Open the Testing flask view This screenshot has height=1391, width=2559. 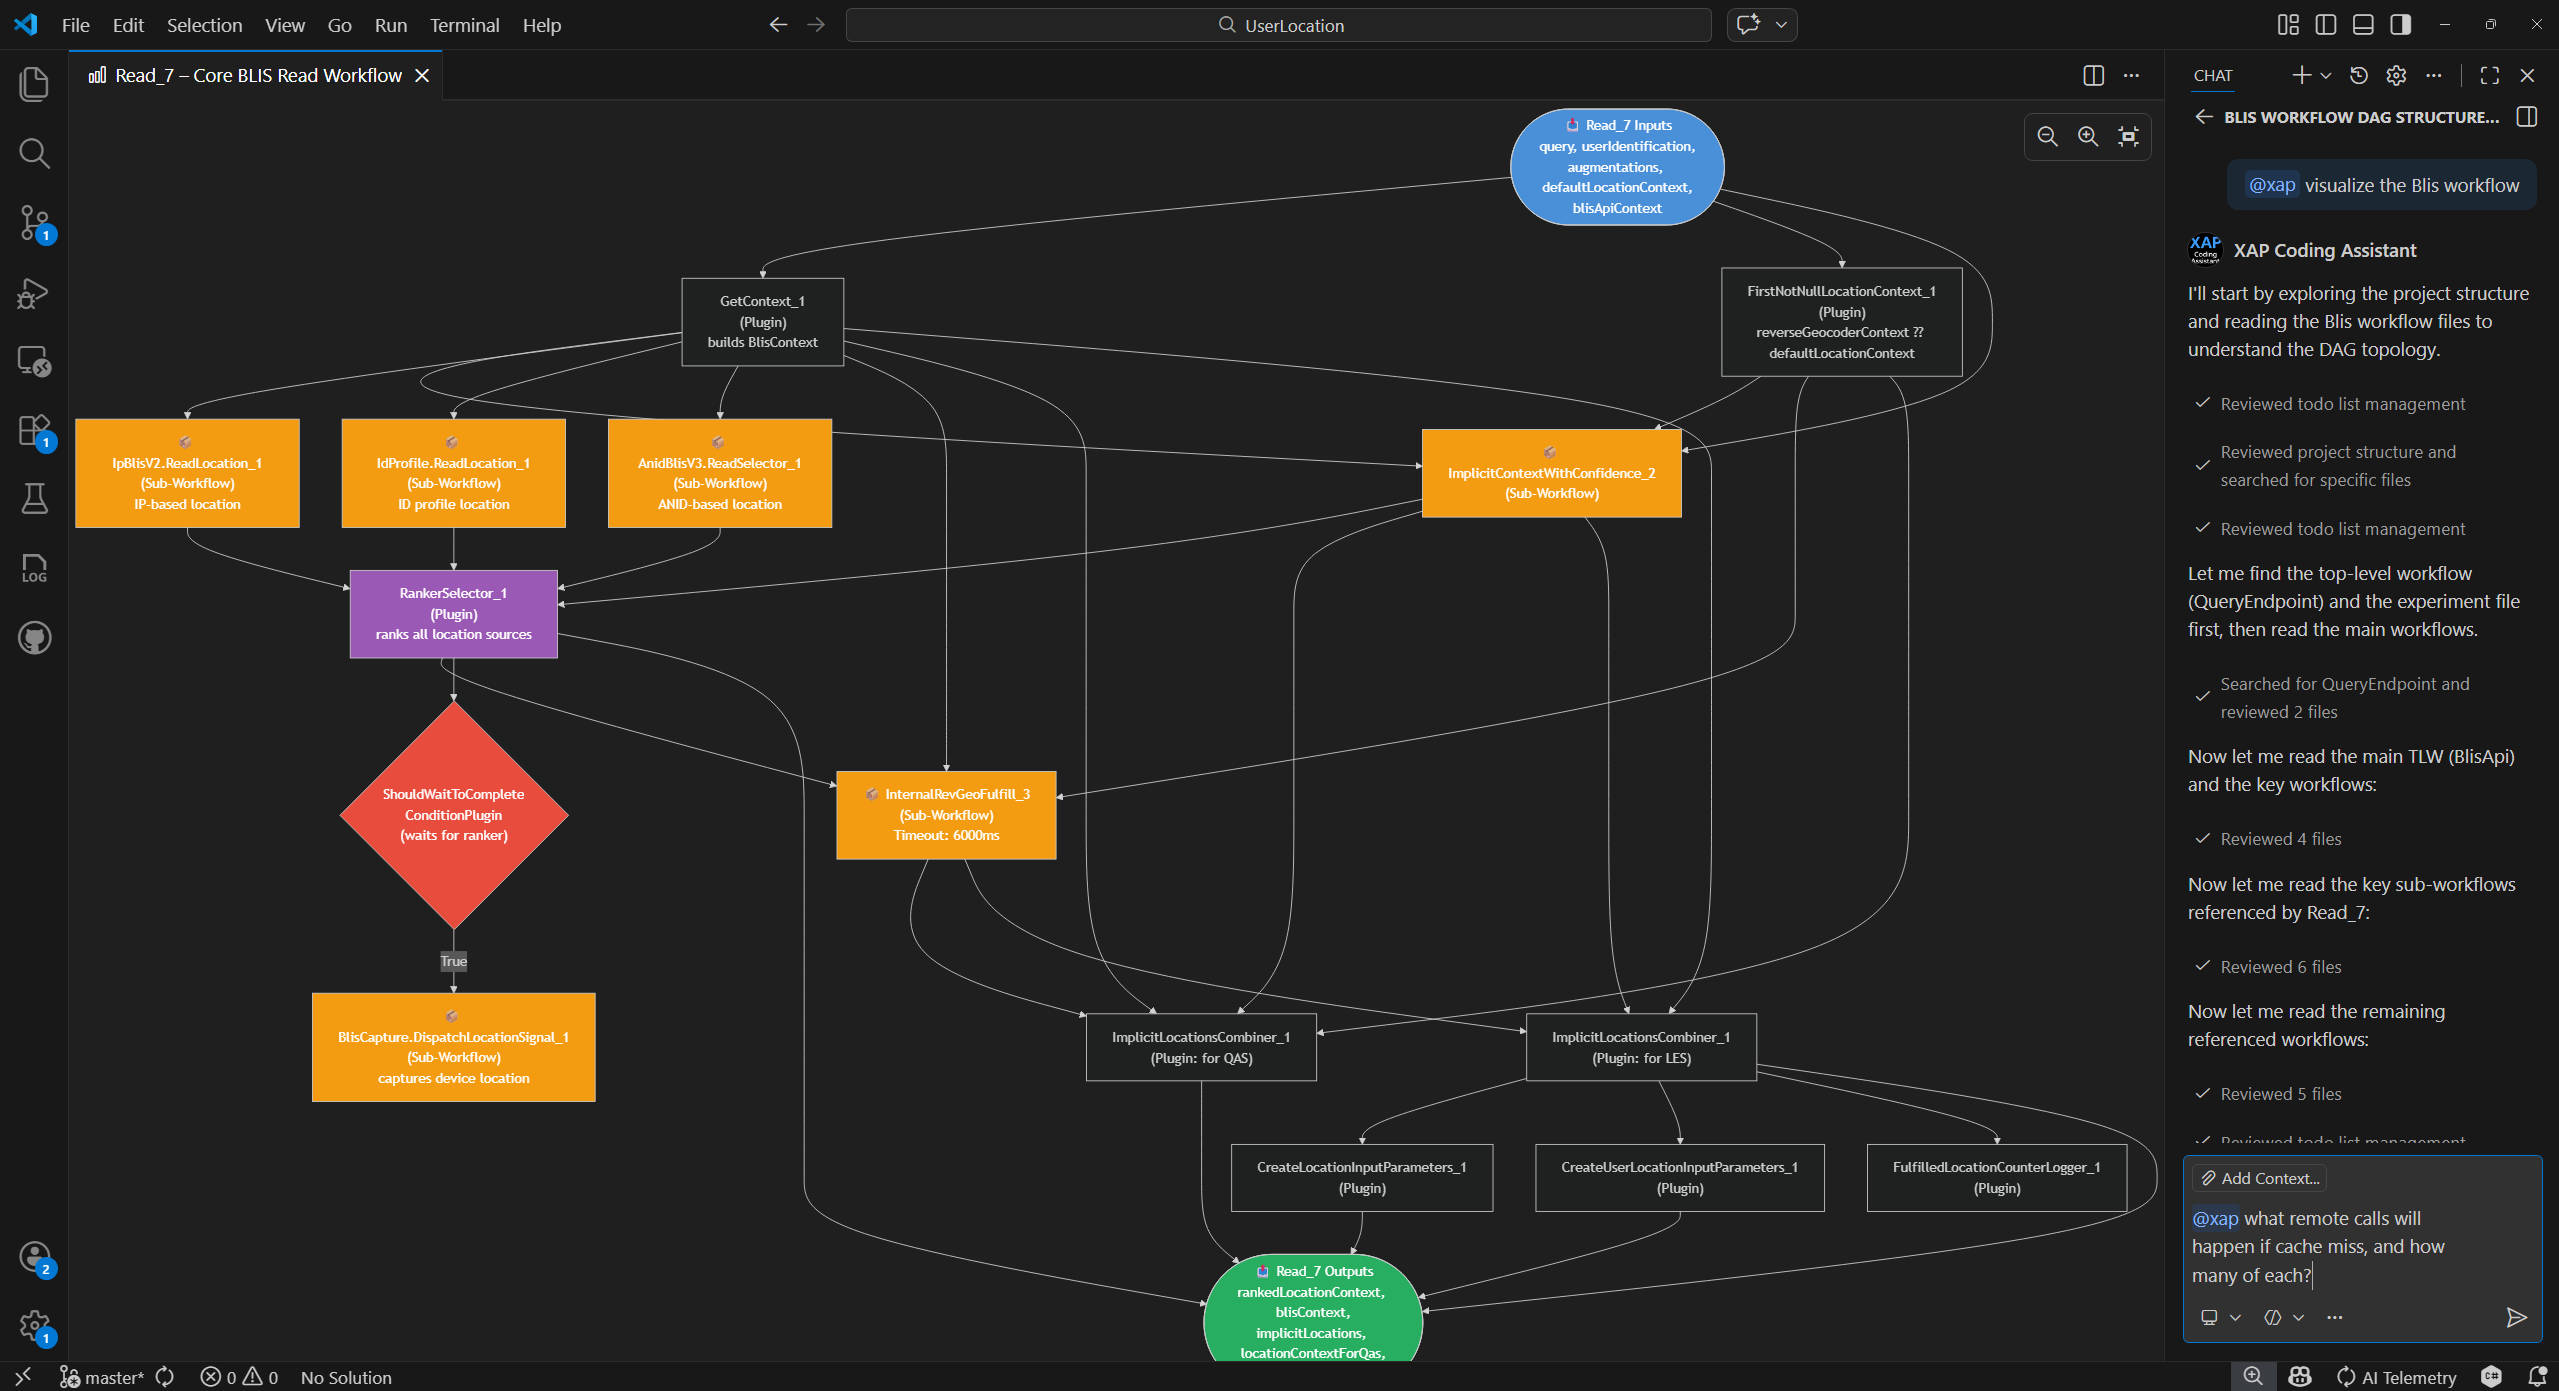34,498
